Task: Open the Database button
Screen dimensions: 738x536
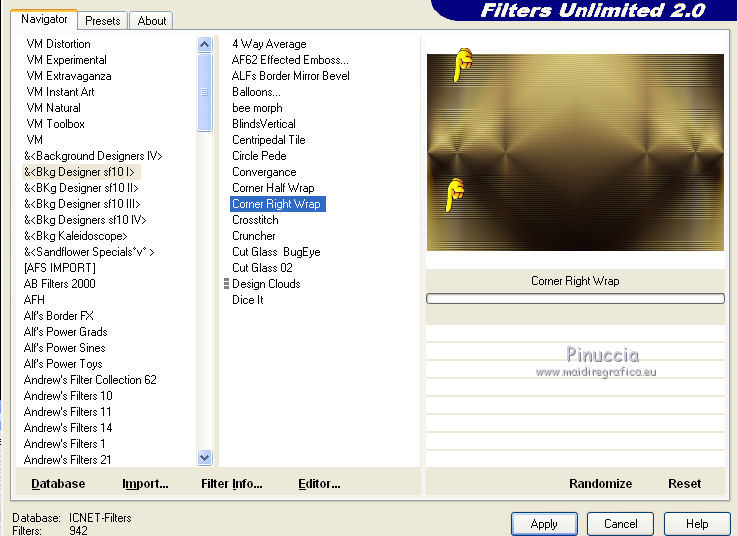Action: click(58, 483)
